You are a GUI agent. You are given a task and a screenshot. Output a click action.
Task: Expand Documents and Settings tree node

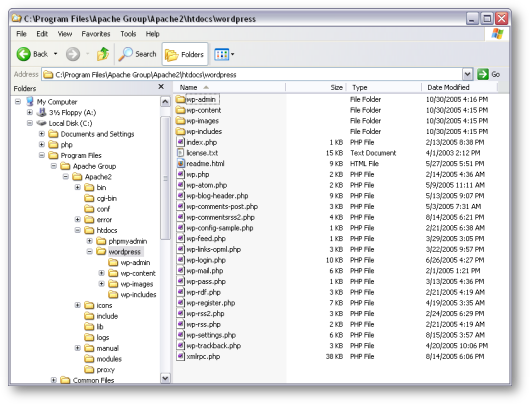coord(42,134)
